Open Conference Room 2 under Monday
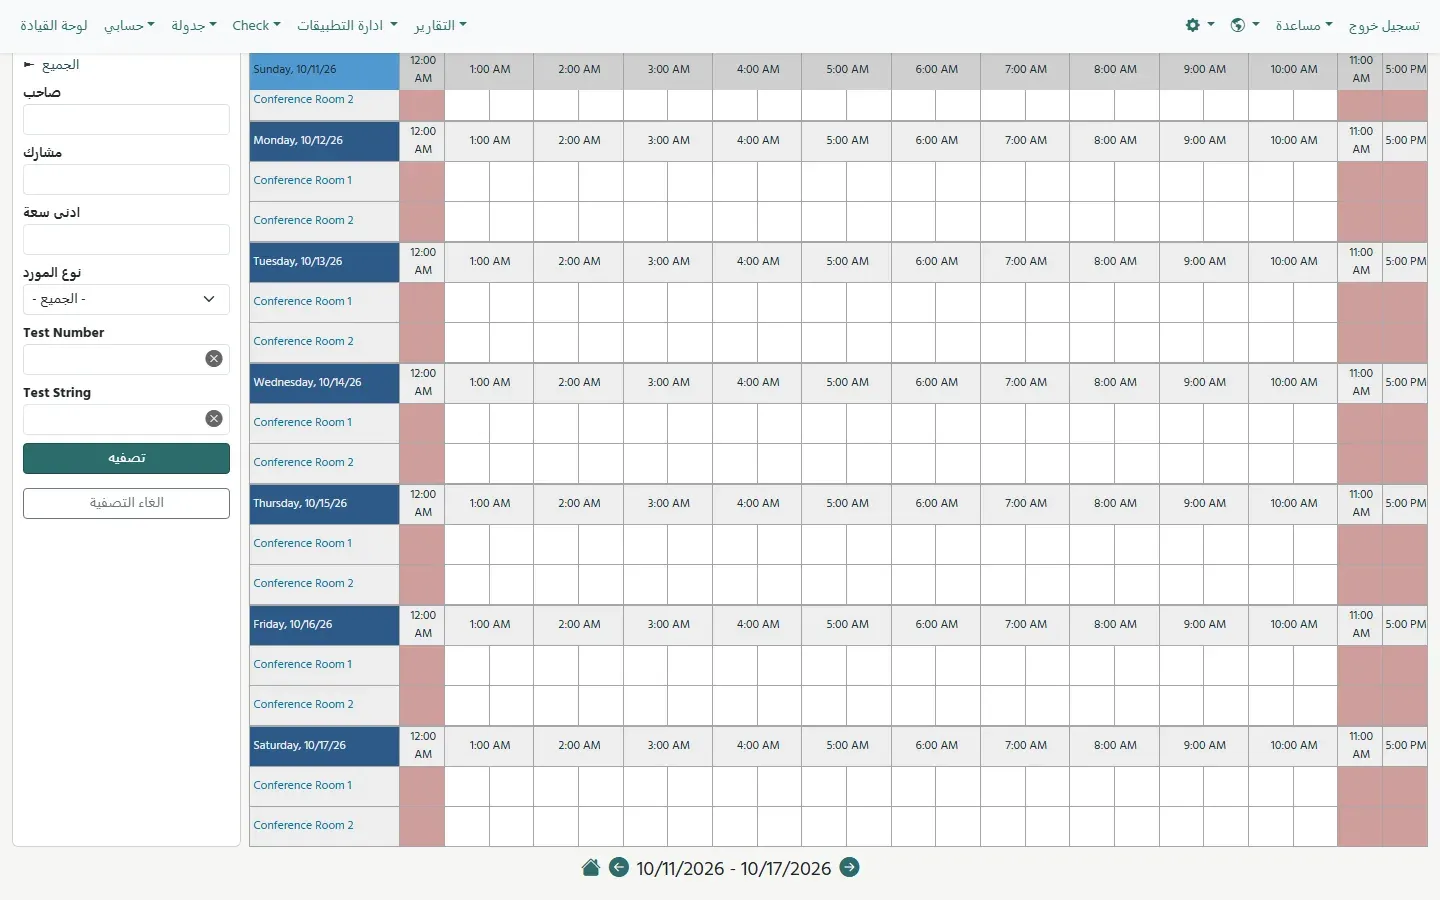Image resolution: width=1440 pixels, height=900 pixels. 303,220
